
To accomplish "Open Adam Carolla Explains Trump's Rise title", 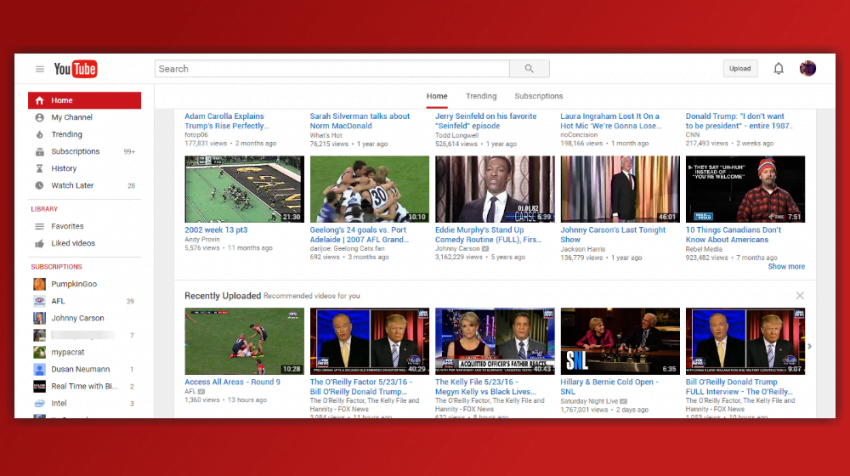I will [227, 121].
